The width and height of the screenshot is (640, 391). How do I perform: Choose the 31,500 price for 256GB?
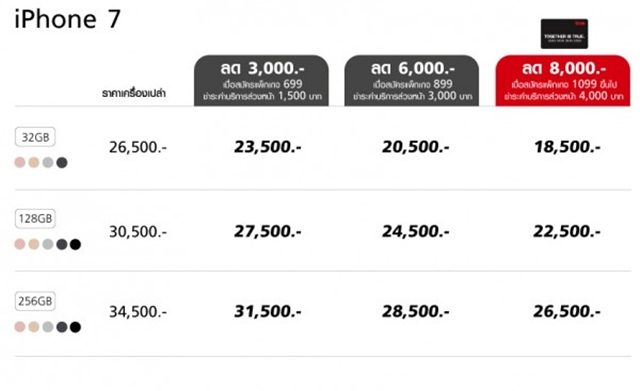268,311
